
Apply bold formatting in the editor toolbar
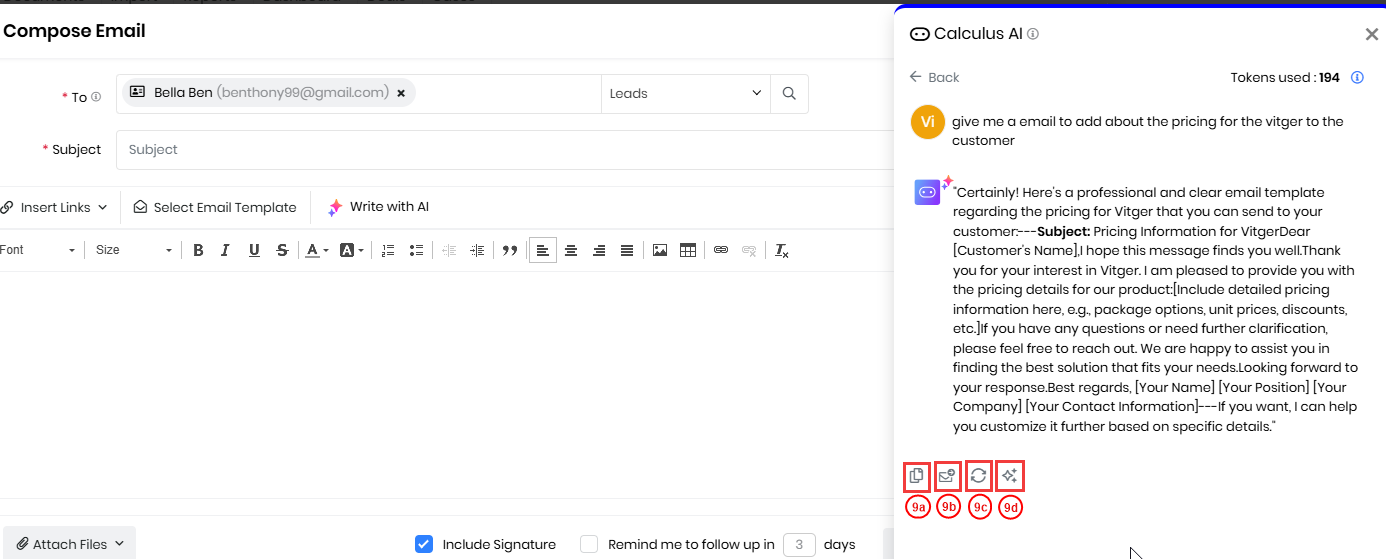pos(198,250)
